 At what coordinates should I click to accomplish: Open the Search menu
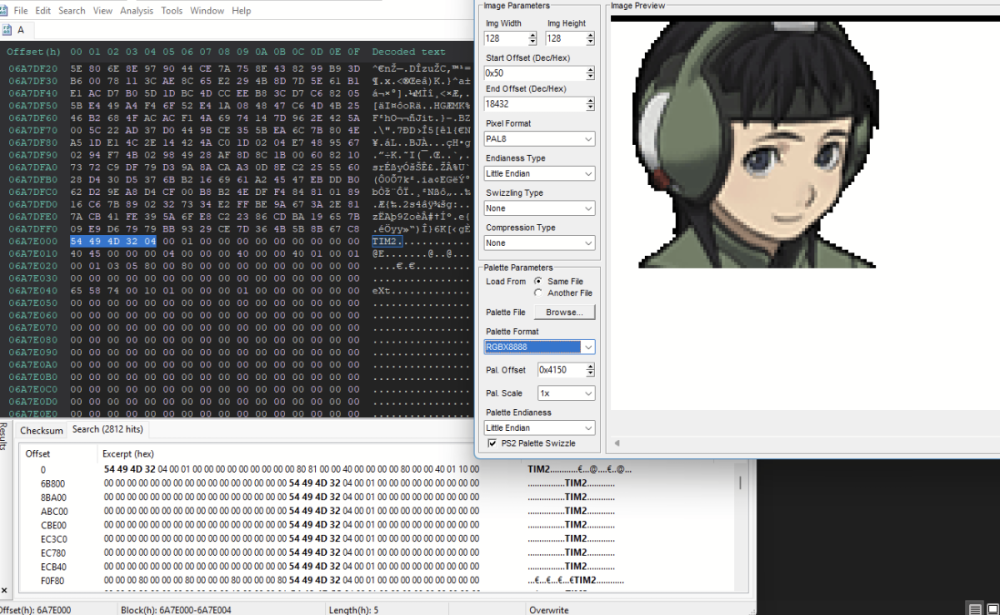coord(71,10)
